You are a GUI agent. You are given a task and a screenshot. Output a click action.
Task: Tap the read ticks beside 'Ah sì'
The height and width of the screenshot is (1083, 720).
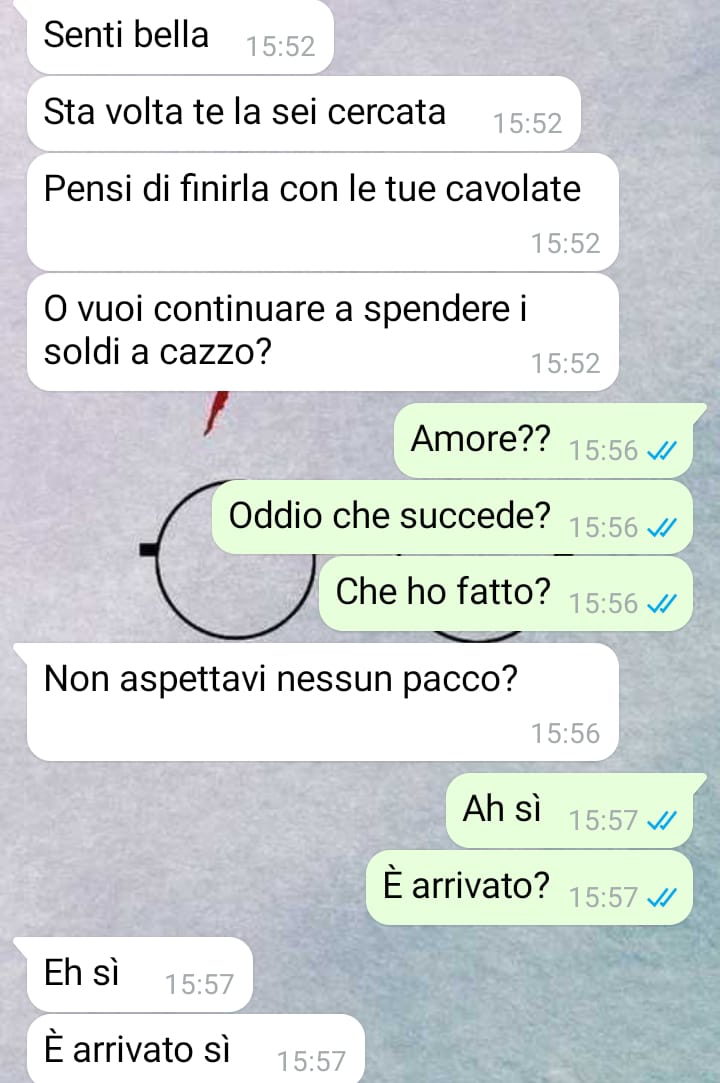661,821
